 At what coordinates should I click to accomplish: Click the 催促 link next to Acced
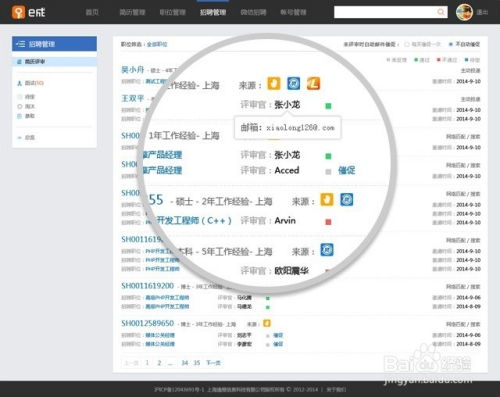coord(347,170)
